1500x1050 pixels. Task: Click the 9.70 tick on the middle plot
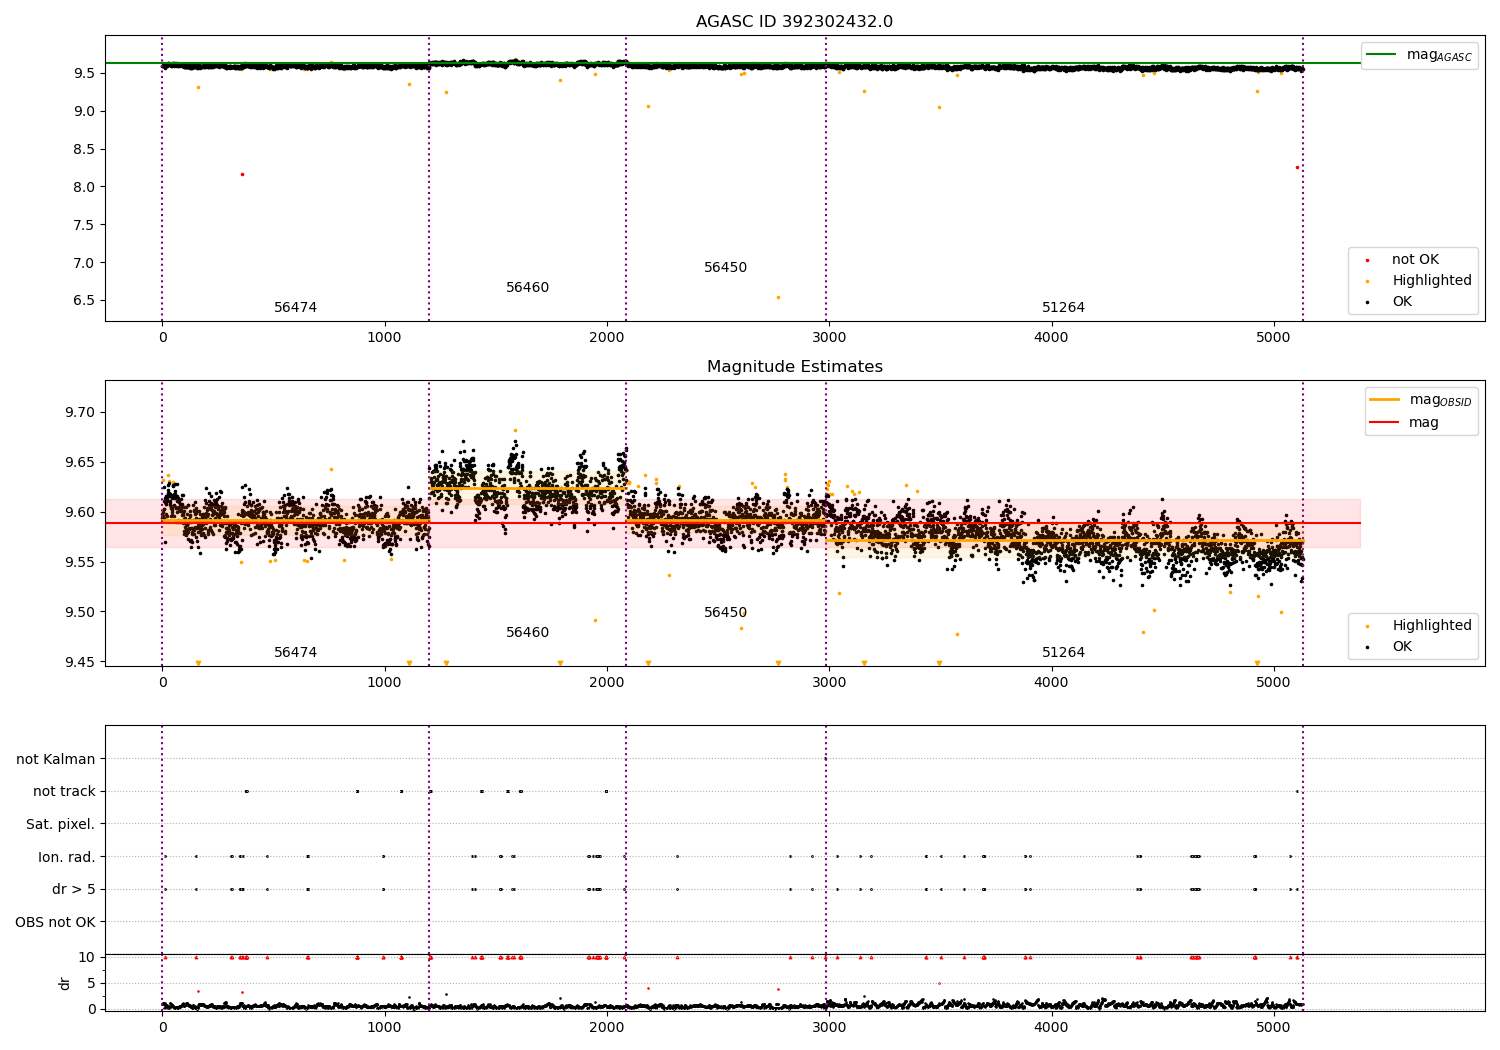tap(81, 413)
